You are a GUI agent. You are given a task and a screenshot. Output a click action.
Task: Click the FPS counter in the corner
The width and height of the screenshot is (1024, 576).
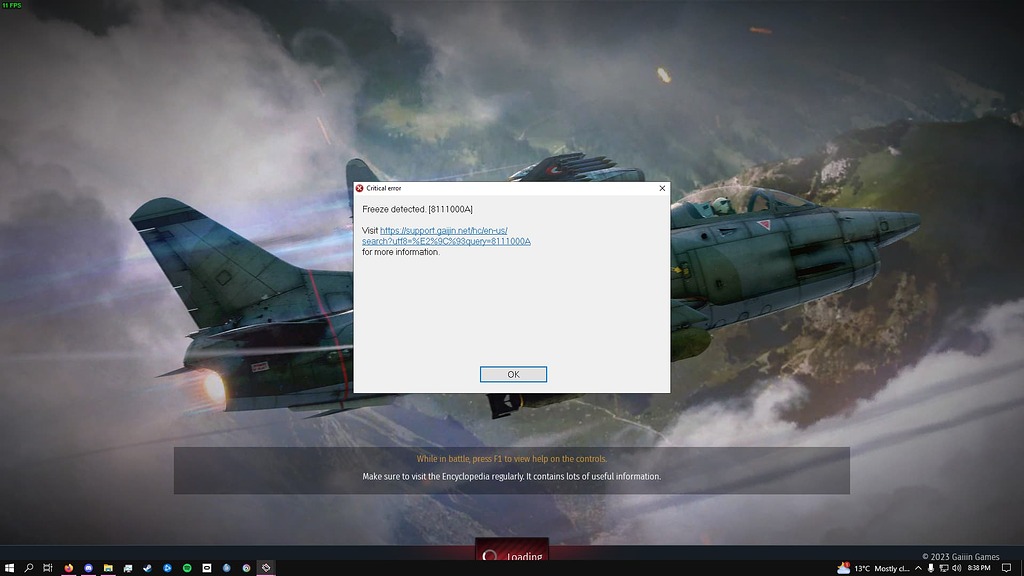click(x=11, y=5)
